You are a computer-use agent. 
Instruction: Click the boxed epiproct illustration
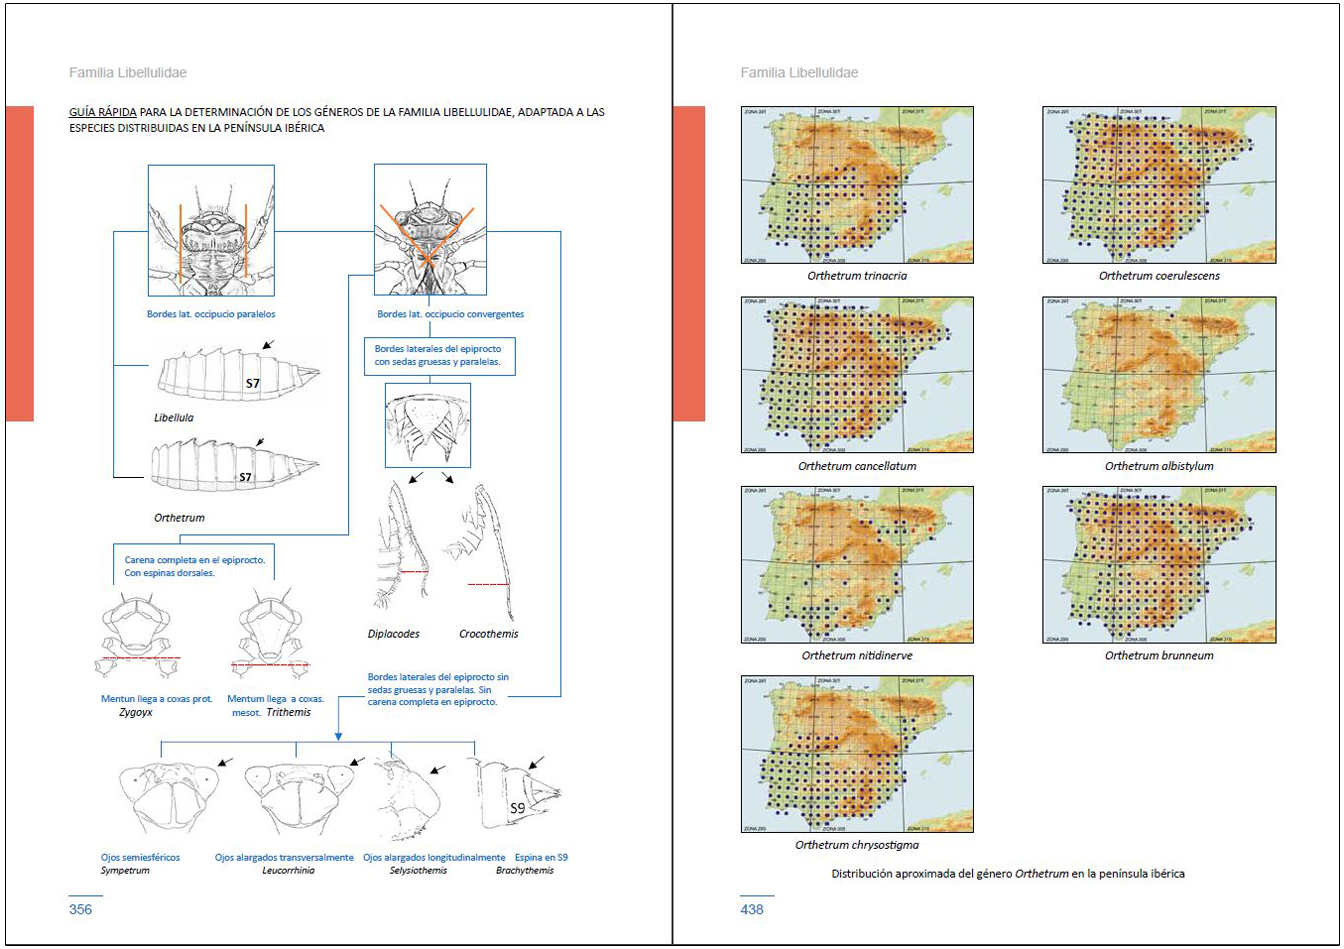pyautogui.click(x=427, y=425)
